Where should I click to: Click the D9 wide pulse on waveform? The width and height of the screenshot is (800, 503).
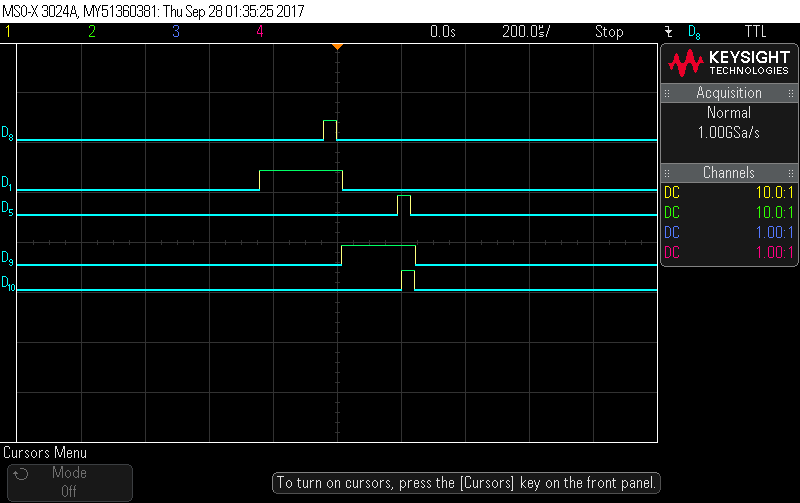click(379, 255)
